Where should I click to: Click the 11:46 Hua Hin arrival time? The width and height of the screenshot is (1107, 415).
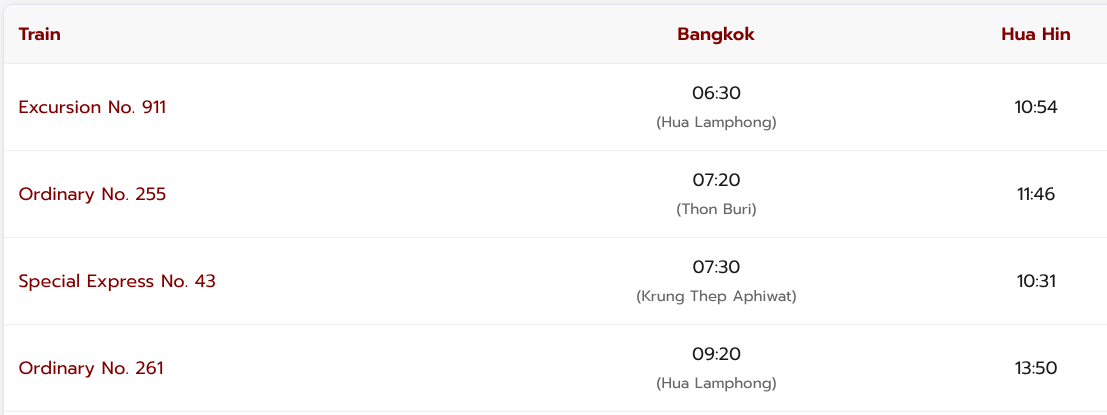pyautogui.click(x=1035, y=194)
